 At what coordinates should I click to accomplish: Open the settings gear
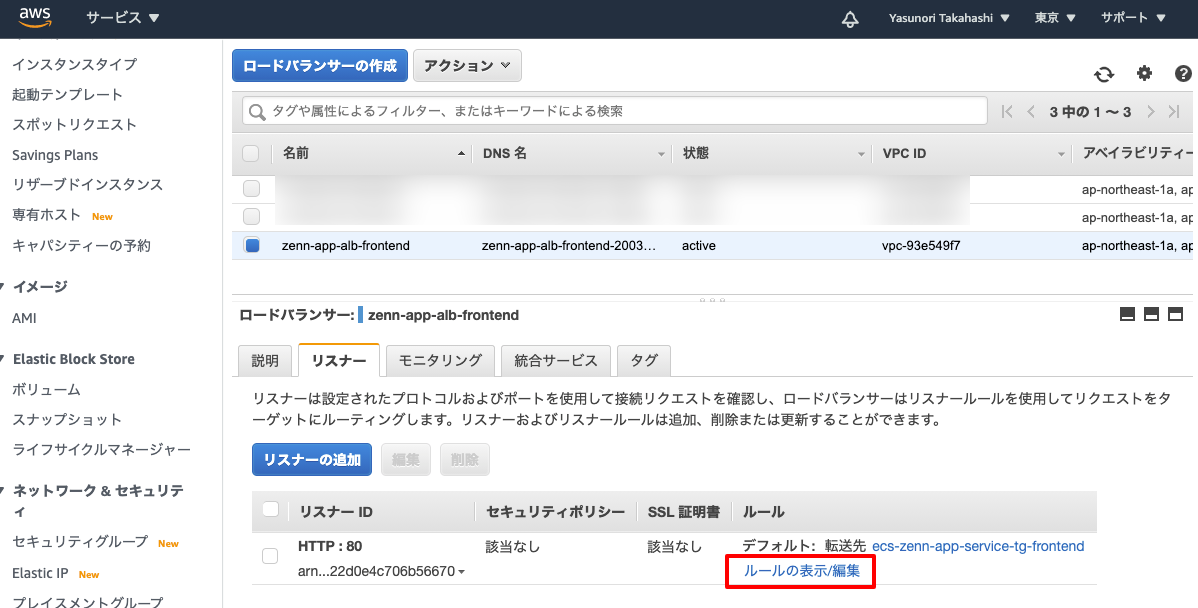pyautogui.click(x=1142, y=74)
